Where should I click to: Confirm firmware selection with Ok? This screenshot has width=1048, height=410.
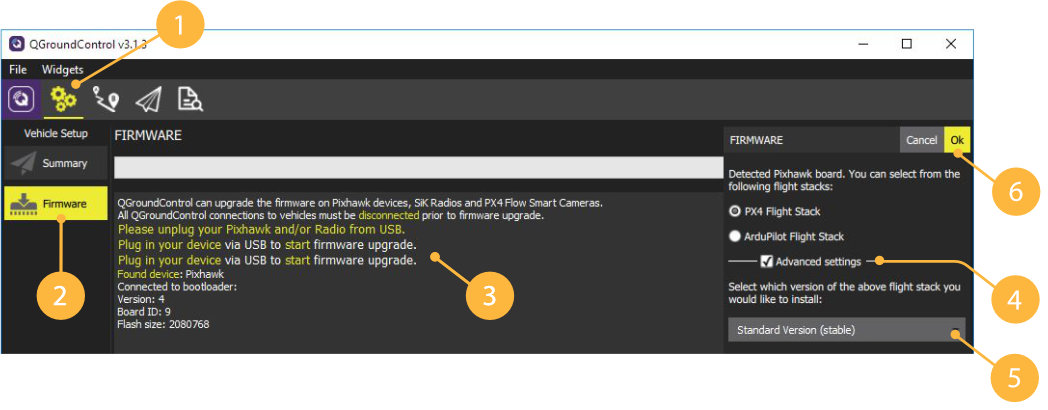click(x=957, y=140)
